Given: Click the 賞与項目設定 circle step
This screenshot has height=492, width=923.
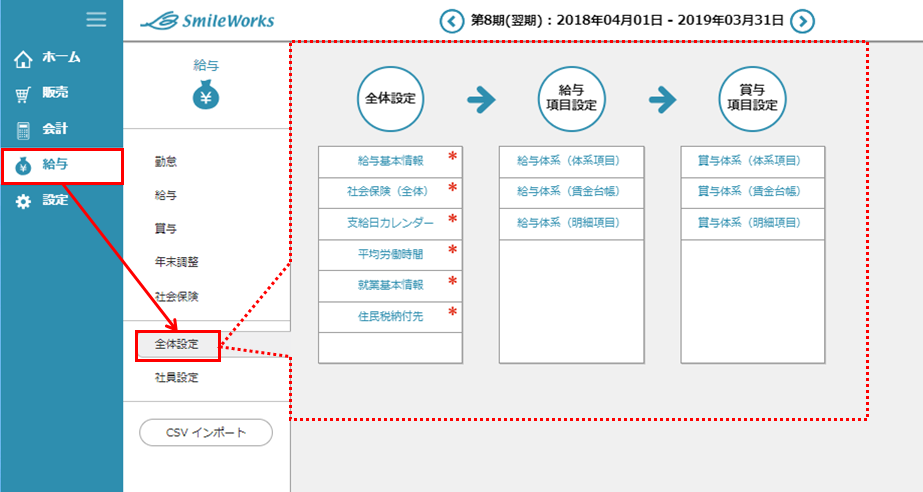Looking at the screenshot, I should click(752, 98).
